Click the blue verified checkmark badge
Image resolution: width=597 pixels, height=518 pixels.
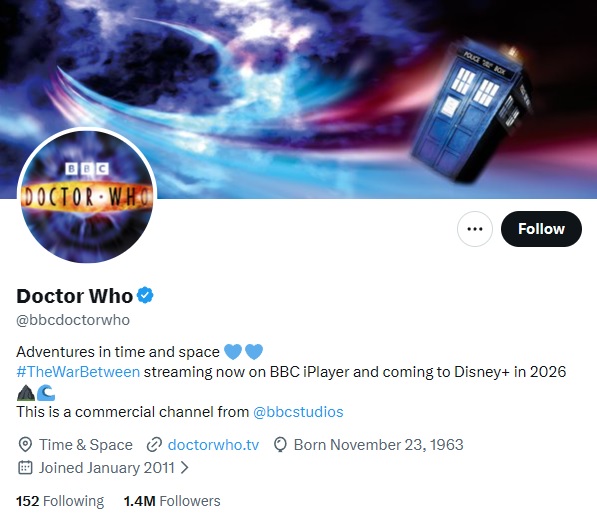tap(145, 295)
